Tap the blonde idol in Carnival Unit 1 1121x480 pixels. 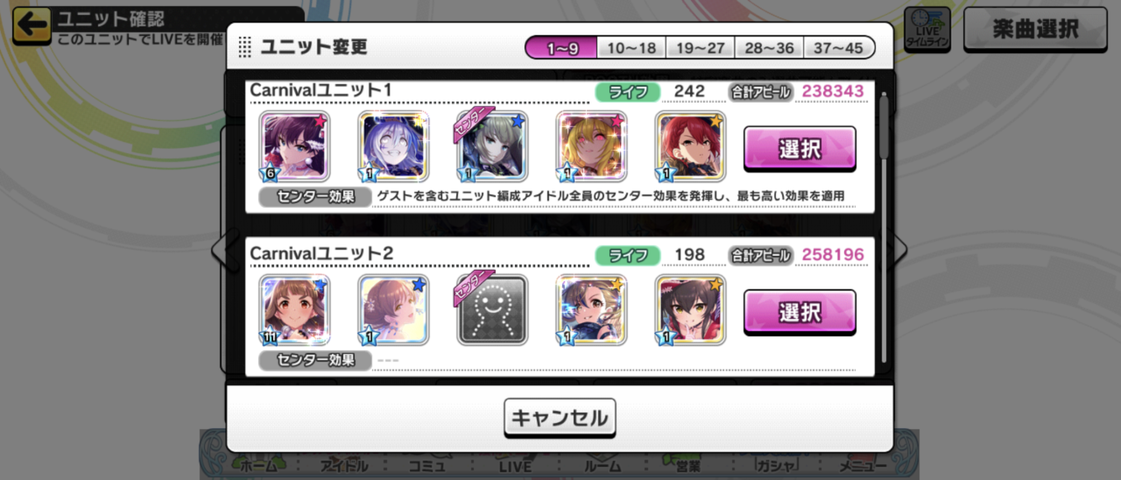pyautogui.click(x=591, y=146)
